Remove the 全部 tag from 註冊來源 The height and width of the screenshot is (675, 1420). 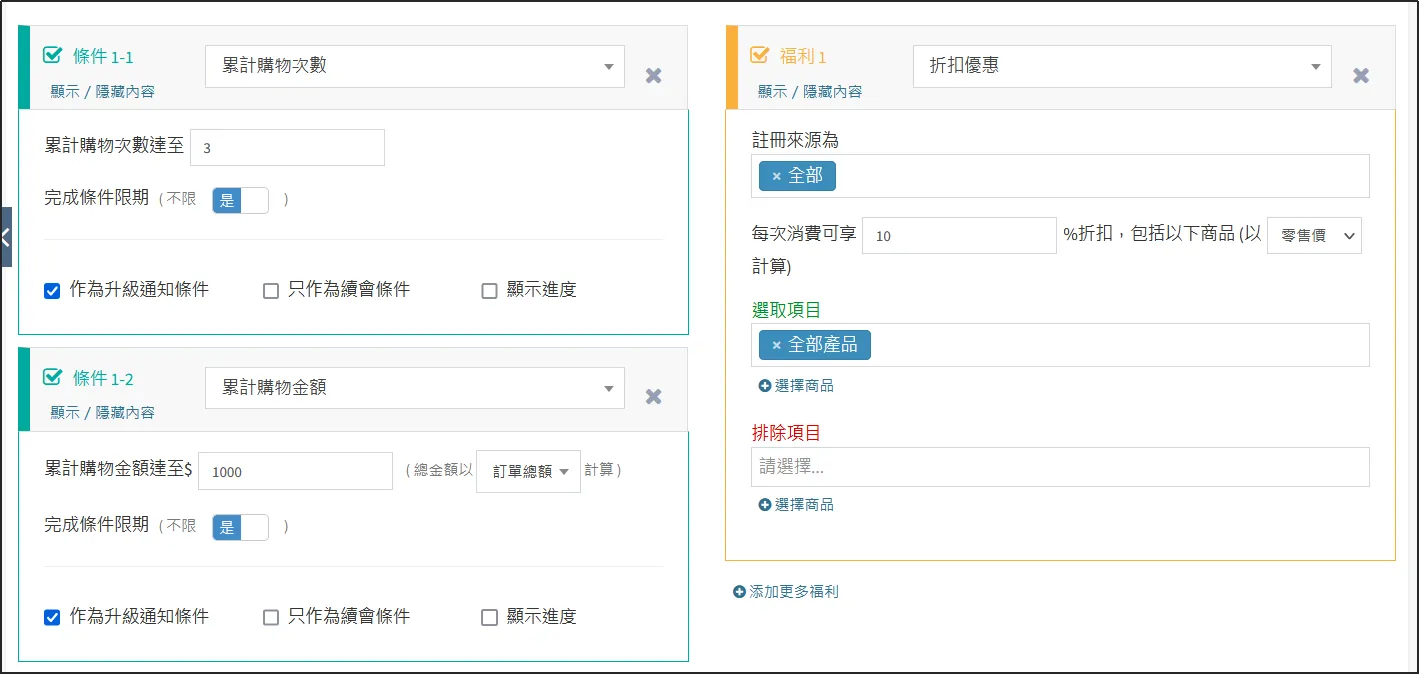tap(776, 176)
